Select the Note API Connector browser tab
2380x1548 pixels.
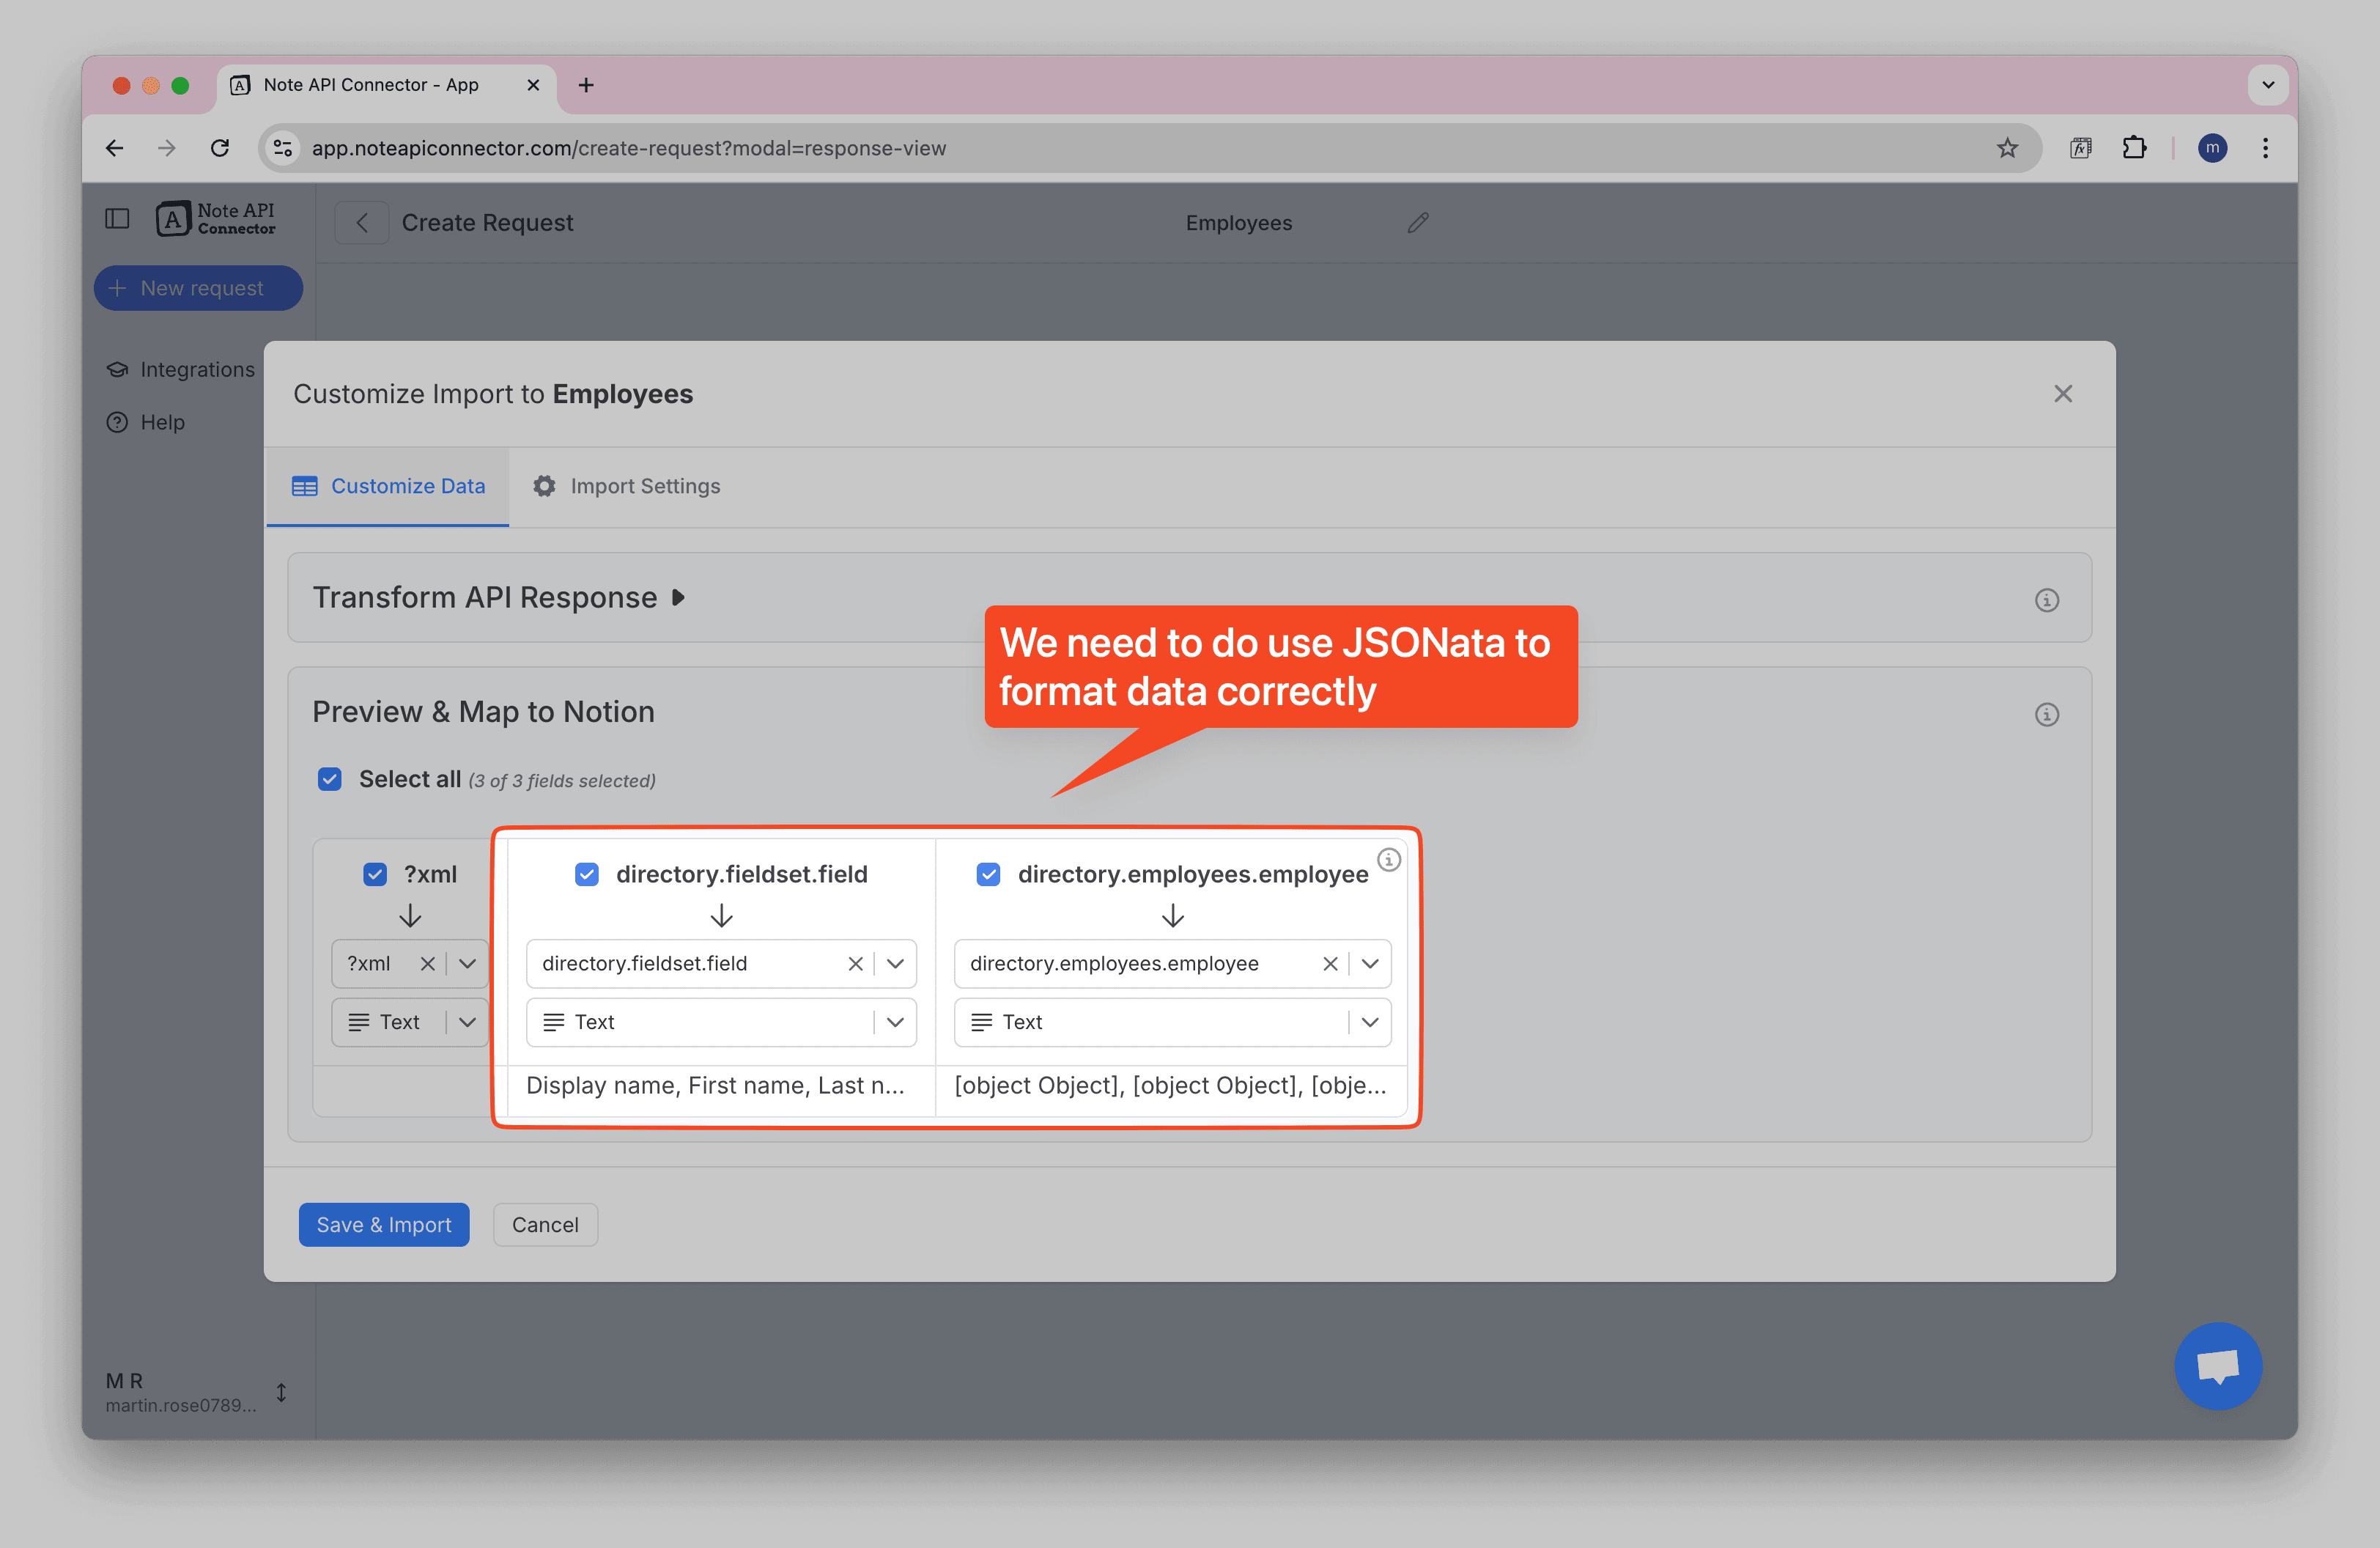(385, 85)
